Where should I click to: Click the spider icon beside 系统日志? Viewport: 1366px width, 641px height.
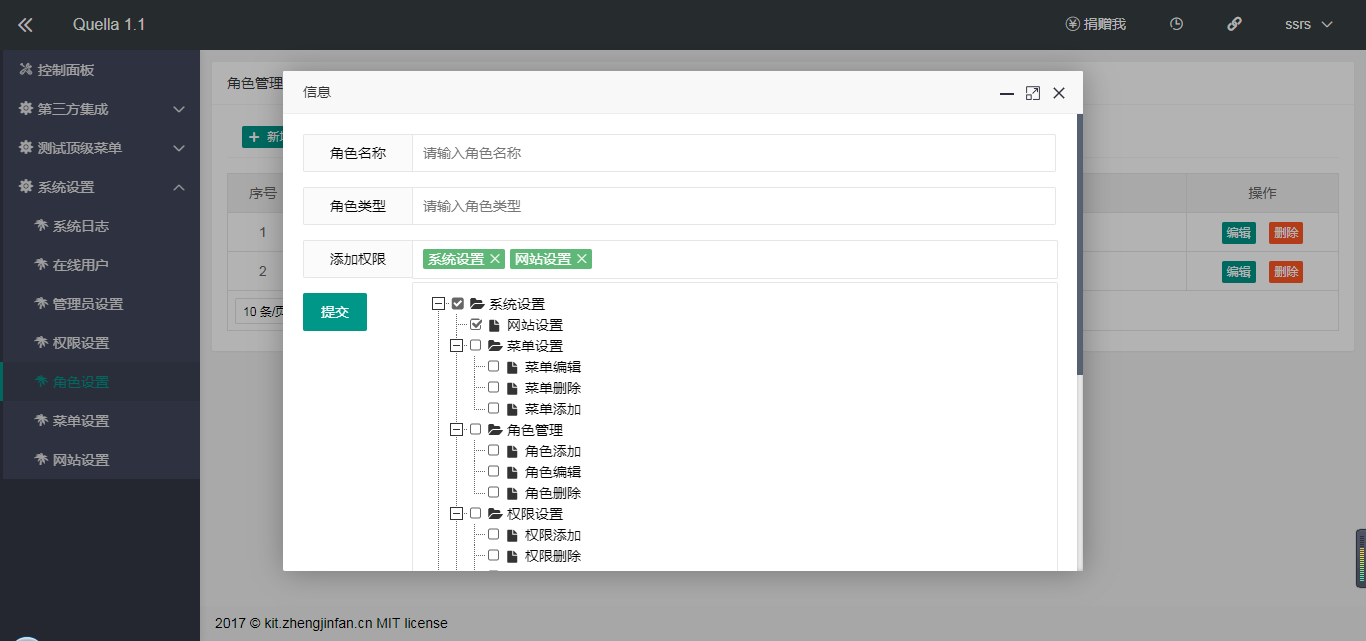coord(41,226)
